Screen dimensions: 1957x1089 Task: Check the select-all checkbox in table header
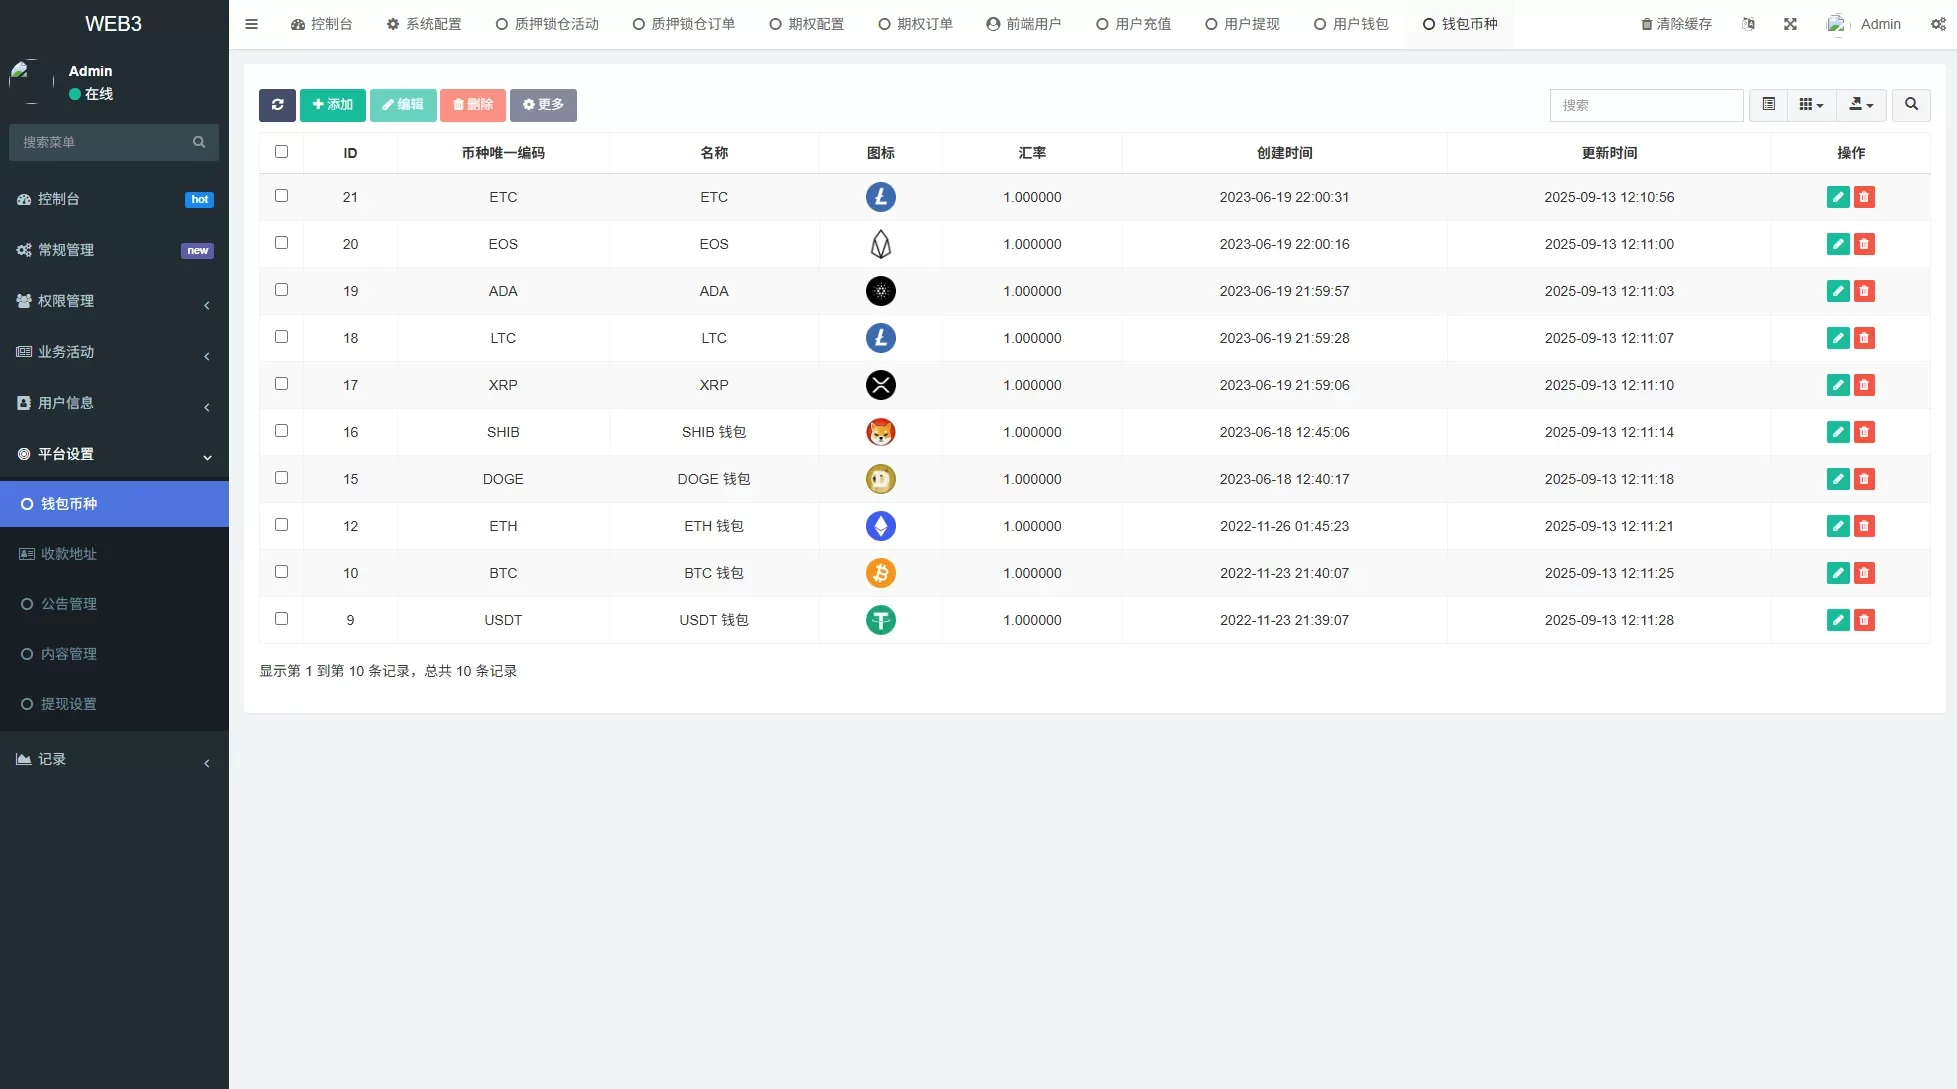tap(281, 151)
